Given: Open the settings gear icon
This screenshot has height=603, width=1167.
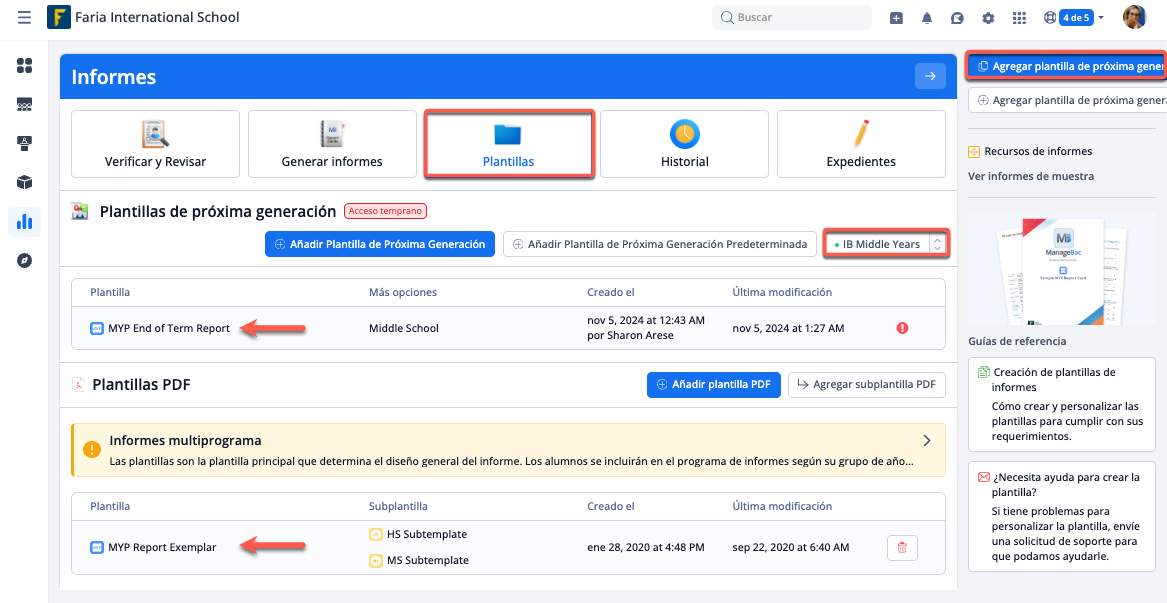Looking at the screenshot, I should tap(988, 18).
